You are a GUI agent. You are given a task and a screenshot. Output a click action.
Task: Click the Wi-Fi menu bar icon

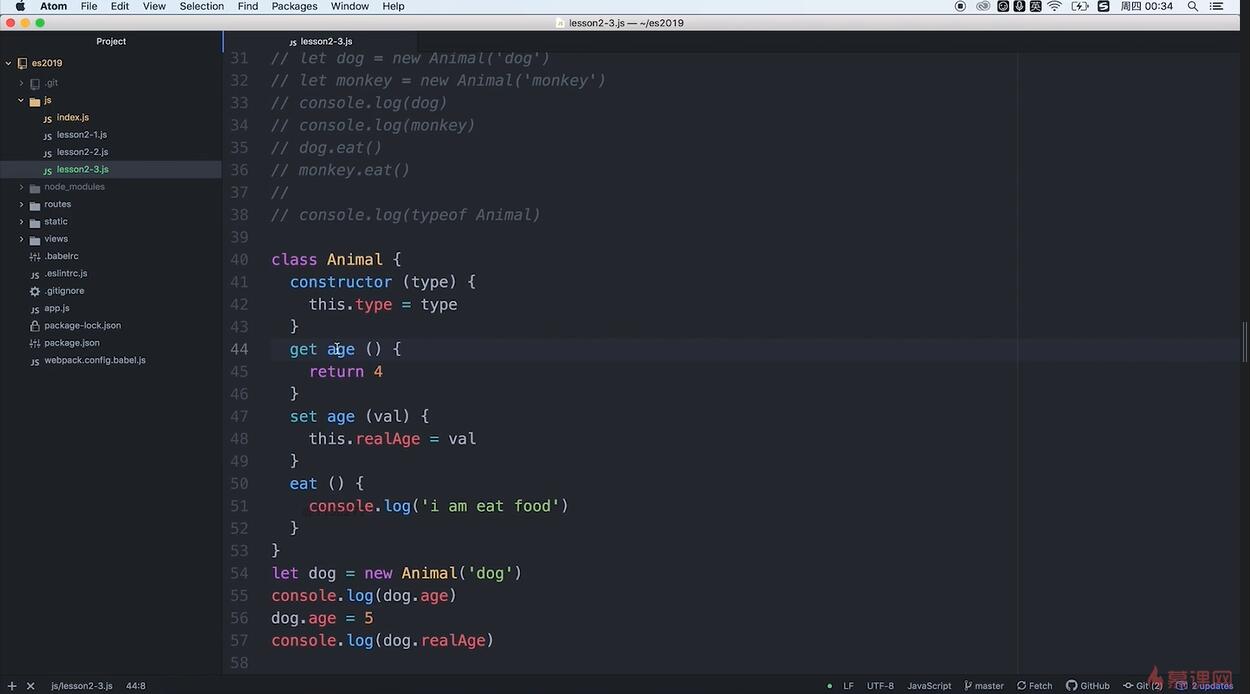click(1054, 6)
